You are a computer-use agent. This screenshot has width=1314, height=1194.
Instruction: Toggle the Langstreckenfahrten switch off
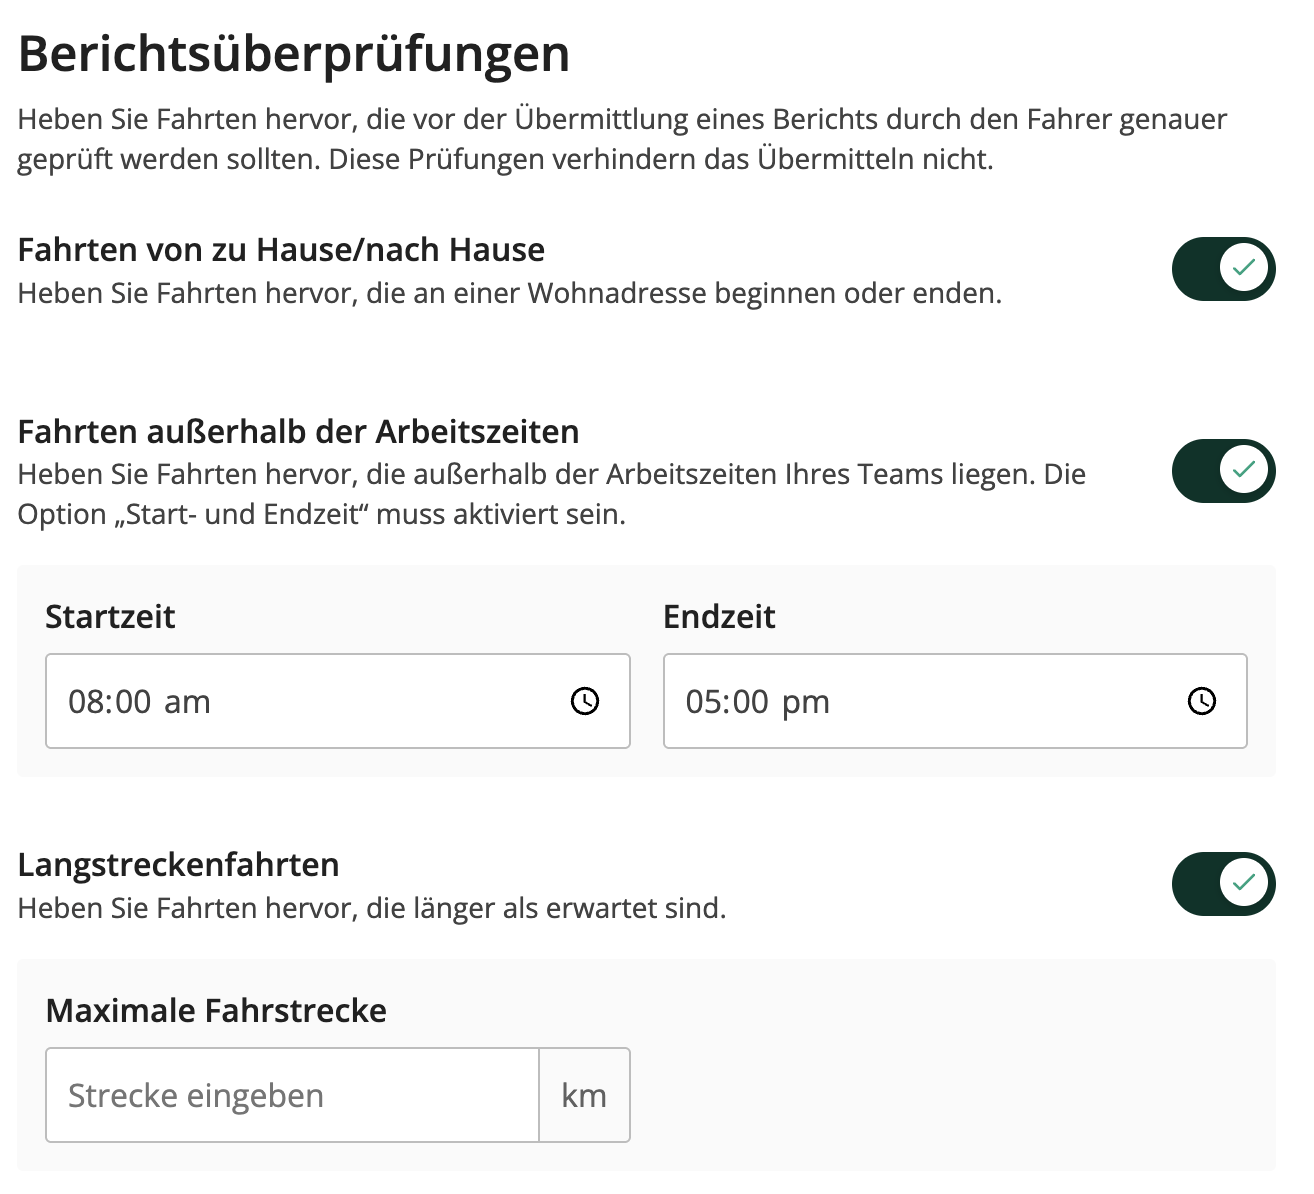click(x=1224, y=884)
